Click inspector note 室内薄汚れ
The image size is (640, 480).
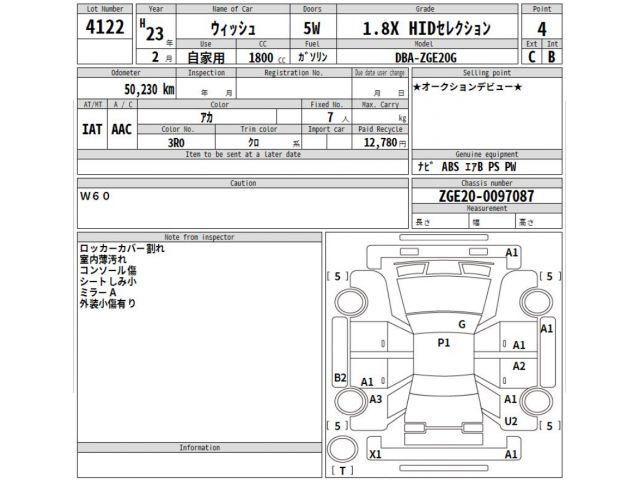103,259
